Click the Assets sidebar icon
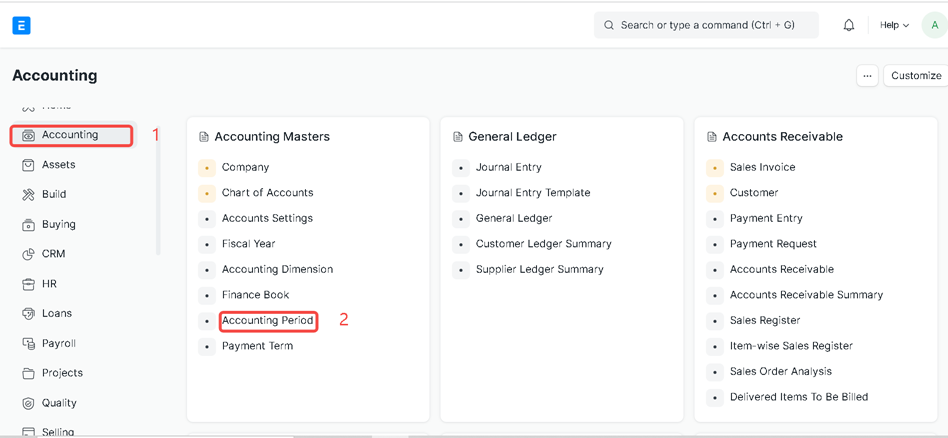 pos(29,165)
